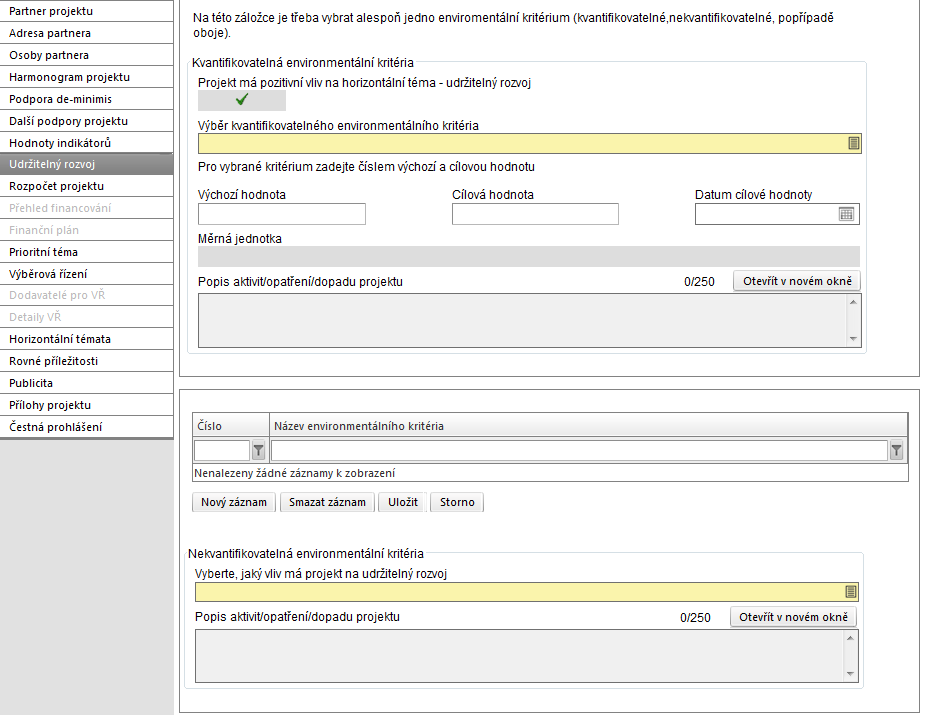The height and width of the screenshot is (715, 925).
Task: Open Výběrová řízení section
Action: pyautogui.click(x=87, y=273)
